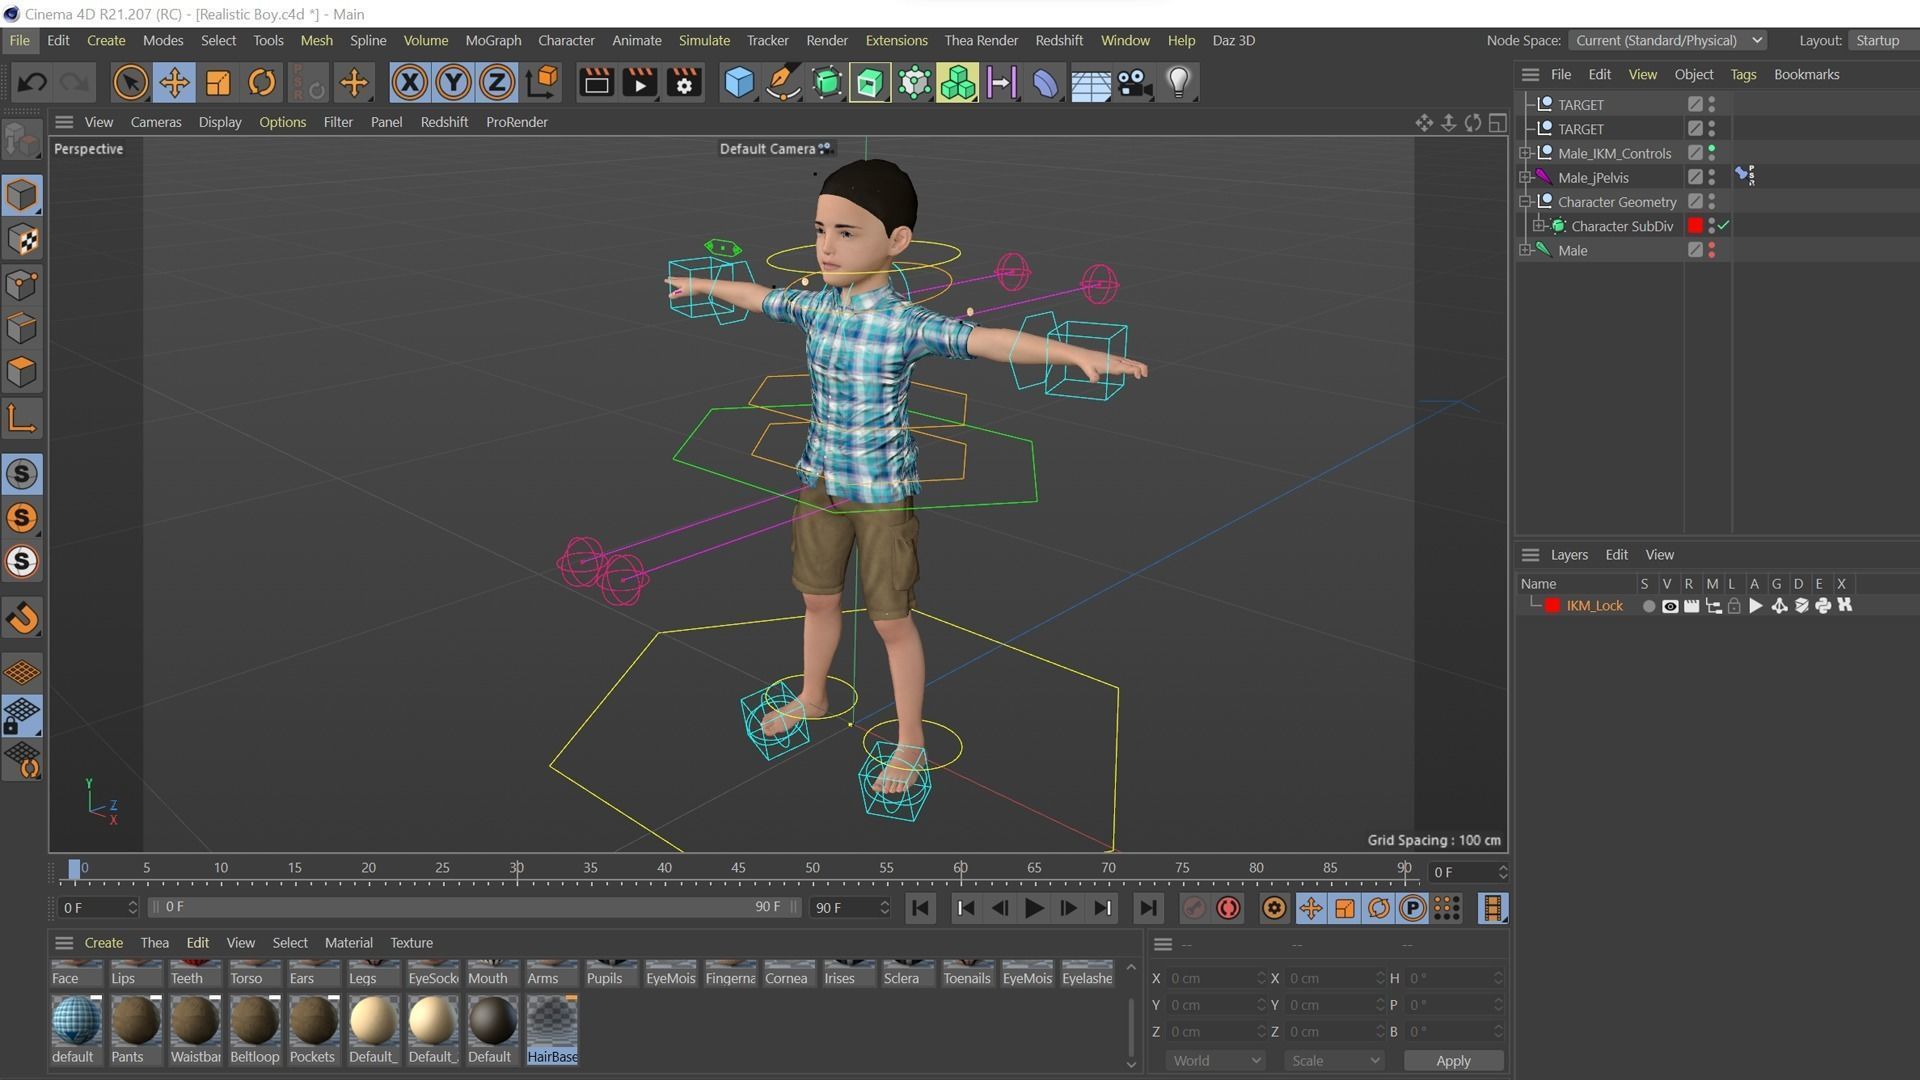Expand the Male_jPelvis hierarchy
The width and height of the screenshot is (1920, 1080).
[x=1525, y=177]
